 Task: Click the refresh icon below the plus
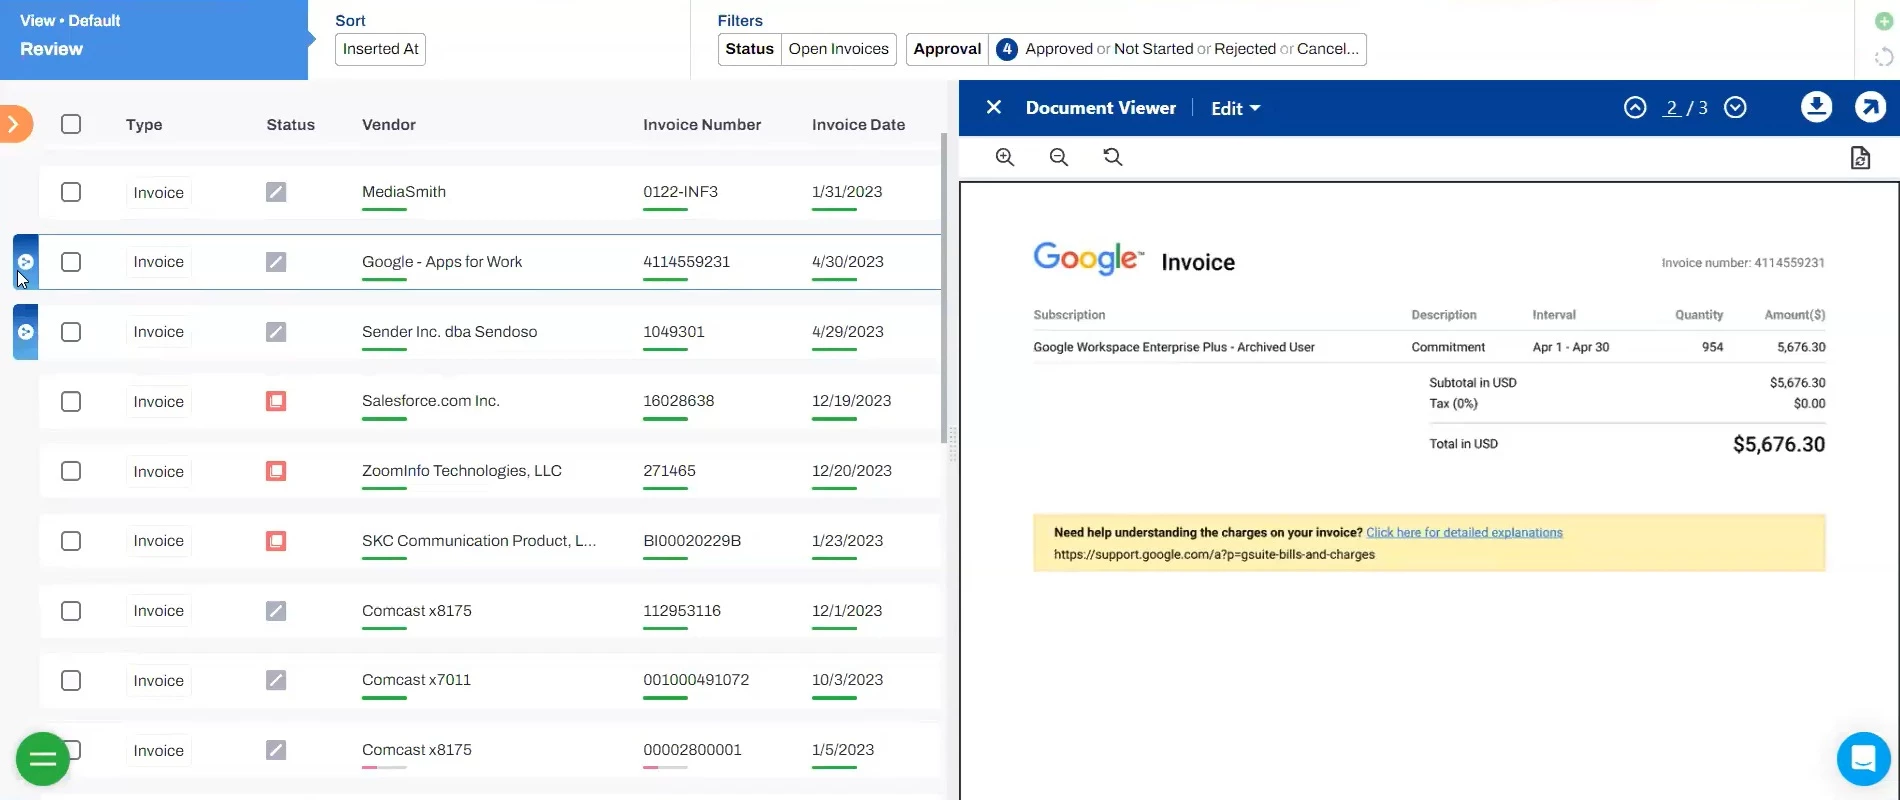(x=1884, y=57)
